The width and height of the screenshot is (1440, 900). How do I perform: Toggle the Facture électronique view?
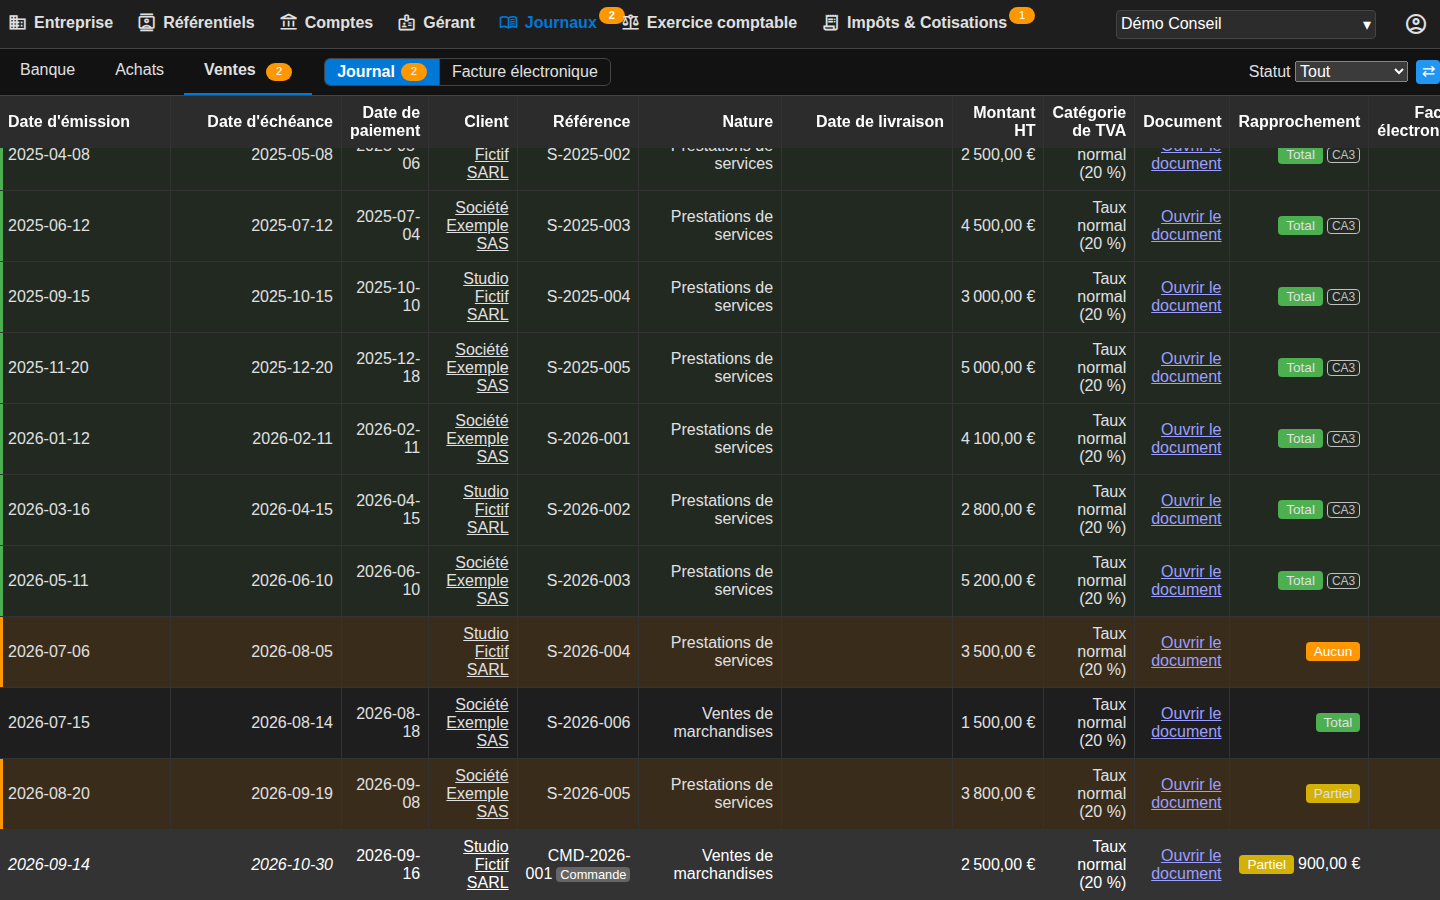pyautogui.click(x=525, y=71)
